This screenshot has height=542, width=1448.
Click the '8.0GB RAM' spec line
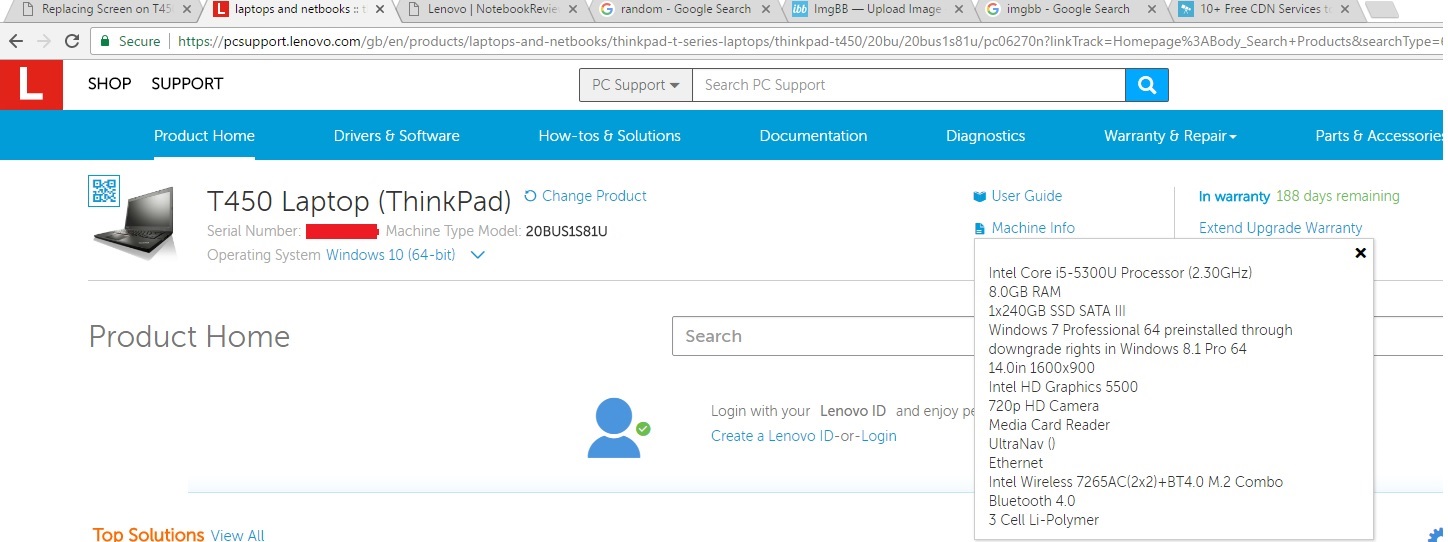[x=1025, y=292]
